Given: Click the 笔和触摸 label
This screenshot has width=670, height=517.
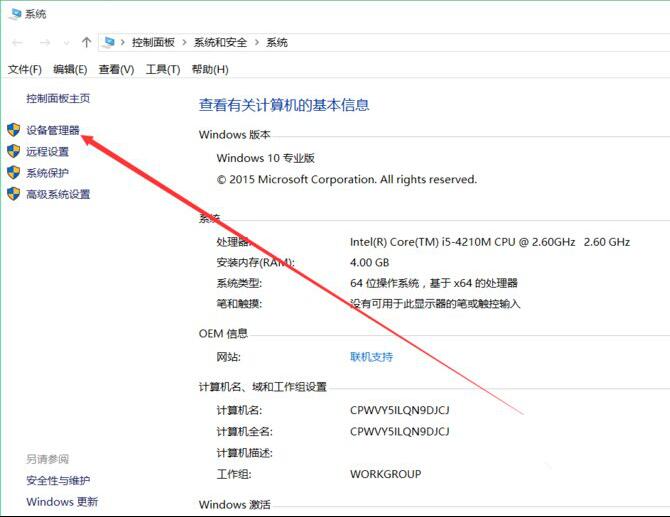Looking at the screenshot, I should click(239, 304).
